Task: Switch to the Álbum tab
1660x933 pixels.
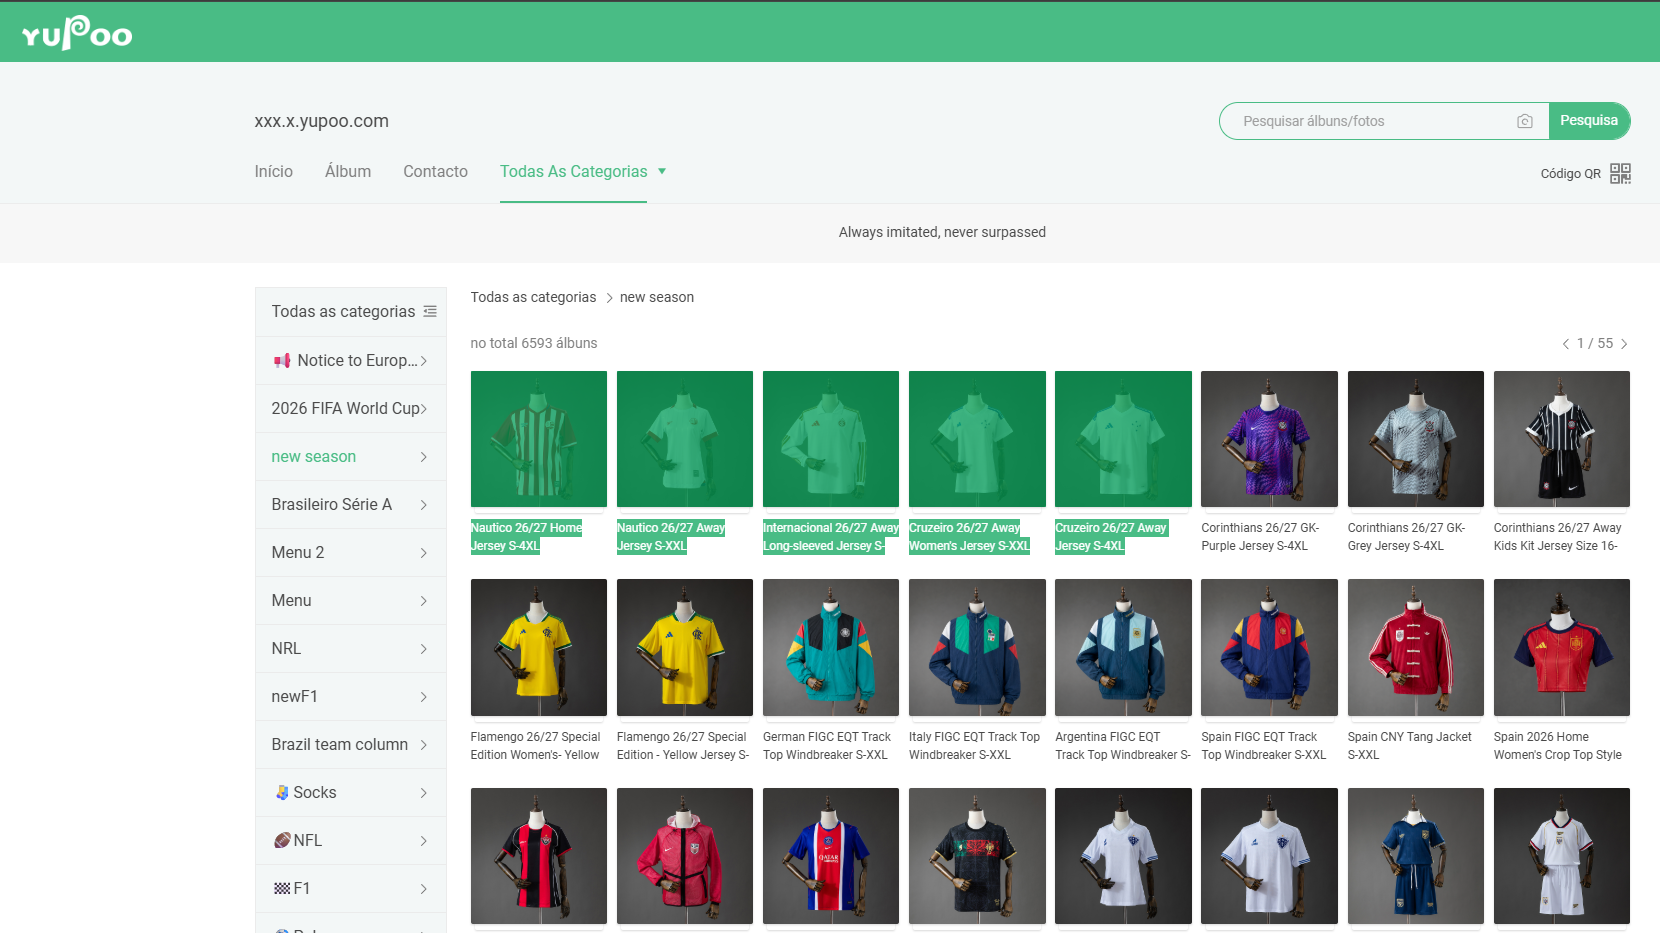Action: click(348, 171)
